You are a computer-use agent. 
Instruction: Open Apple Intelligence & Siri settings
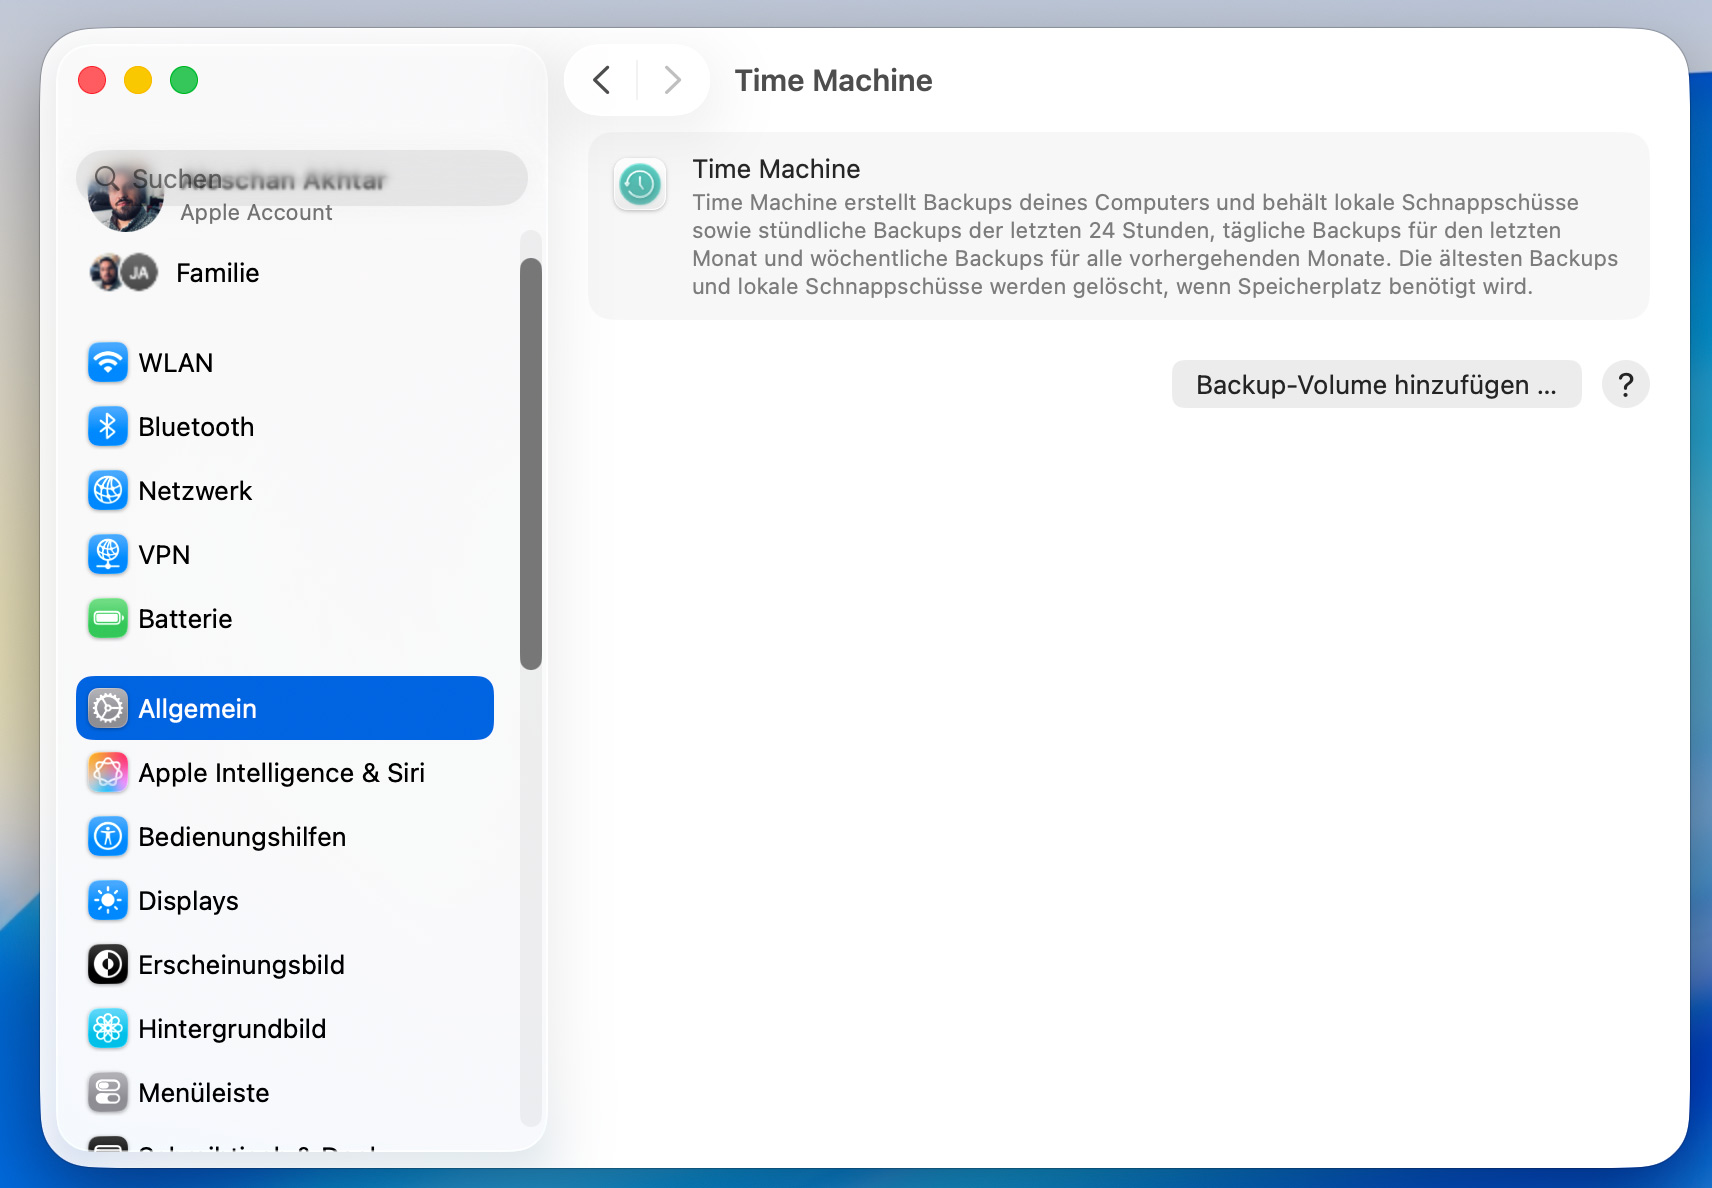click(x=285, y=773)
